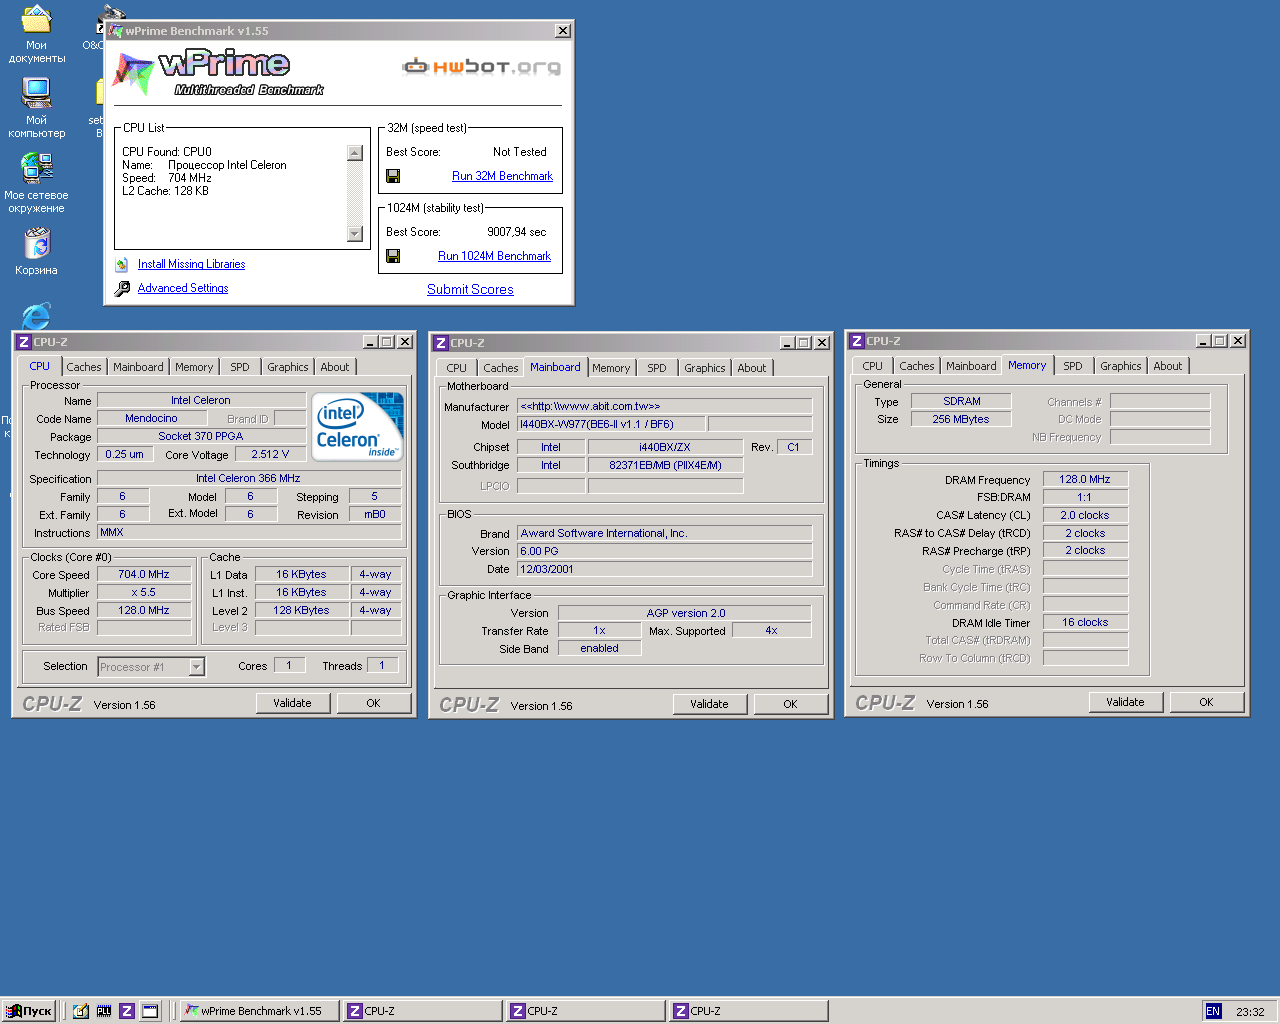Launch CPU-Z from the quick-launch Z icon
1280x1024 pixels.
pyautogui.click(x=127, y=1011)
